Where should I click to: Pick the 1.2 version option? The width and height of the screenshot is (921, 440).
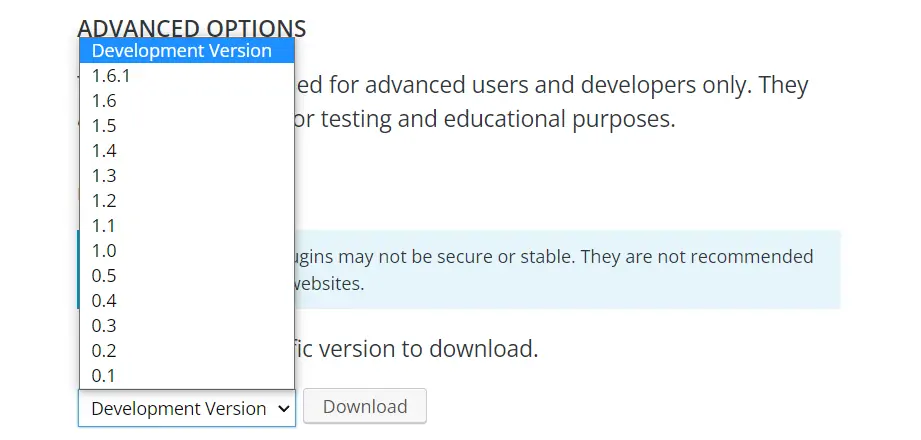(x=186, y=200)
